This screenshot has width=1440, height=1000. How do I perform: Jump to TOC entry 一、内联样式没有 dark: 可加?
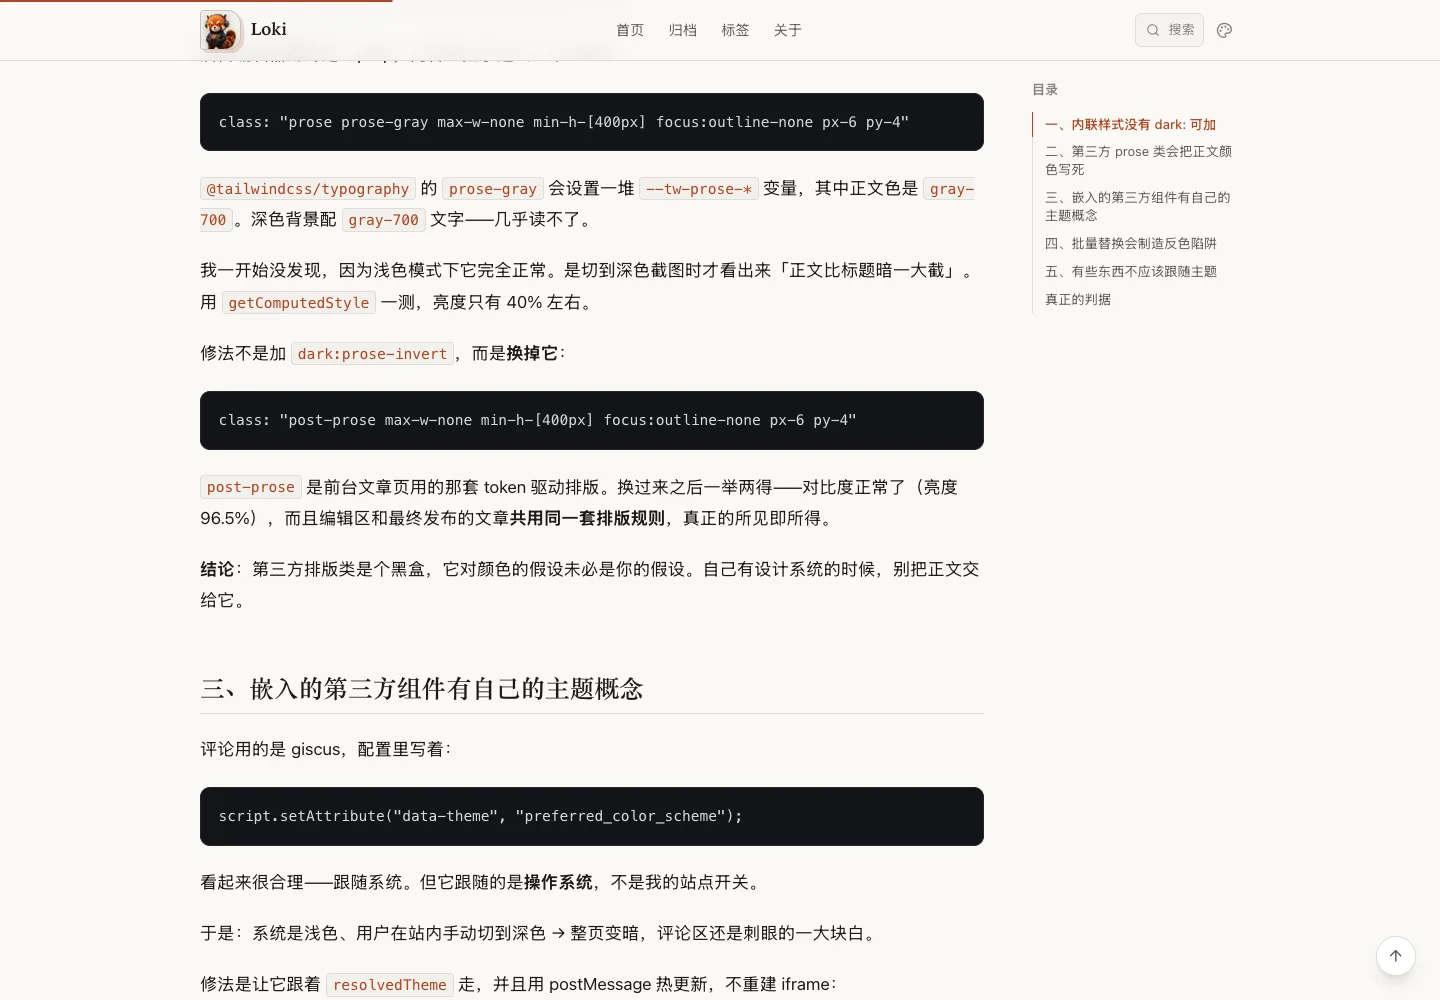1131,125
